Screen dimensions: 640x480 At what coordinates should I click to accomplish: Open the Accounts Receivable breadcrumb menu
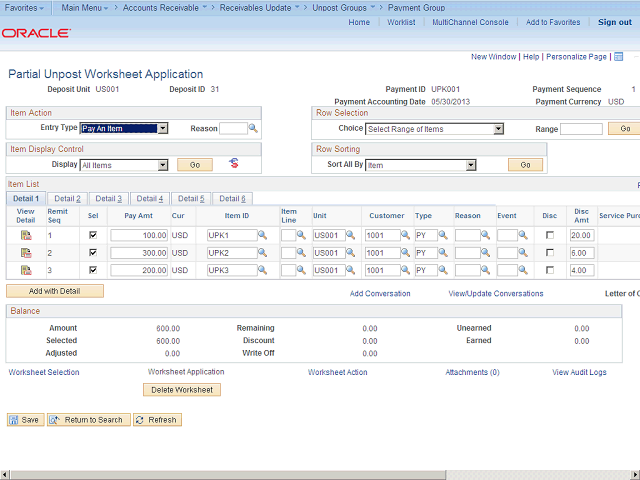(x=158, y=7)
